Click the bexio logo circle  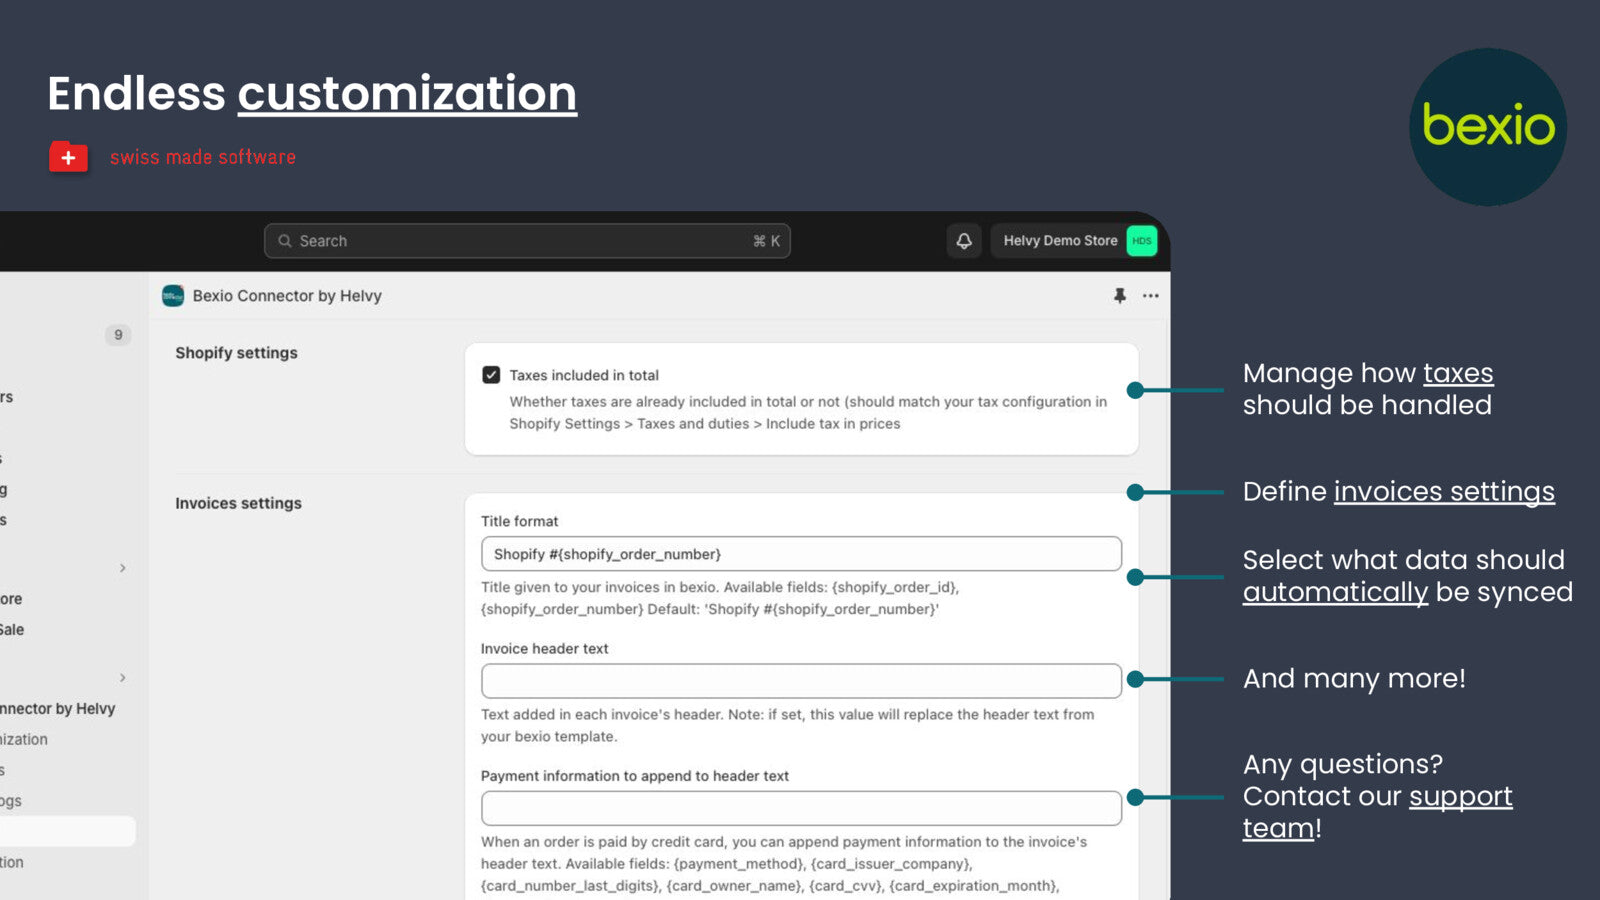pyautogui.click(x=1488, y=127)
